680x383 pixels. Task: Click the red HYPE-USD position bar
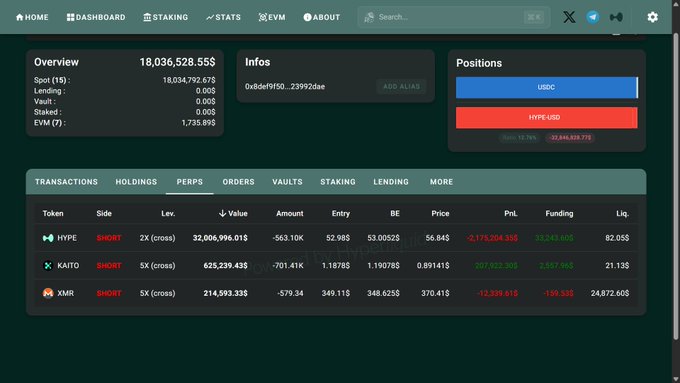546,118
